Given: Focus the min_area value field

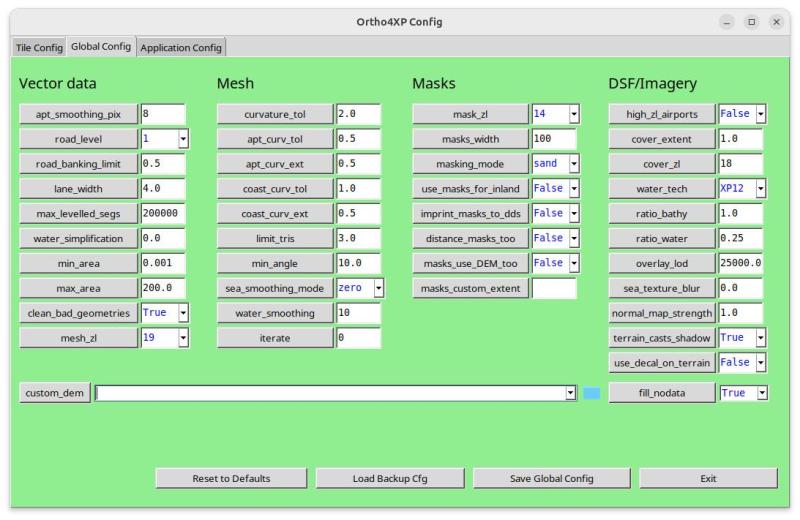Looking at the screenshot, I should (163, 263).
